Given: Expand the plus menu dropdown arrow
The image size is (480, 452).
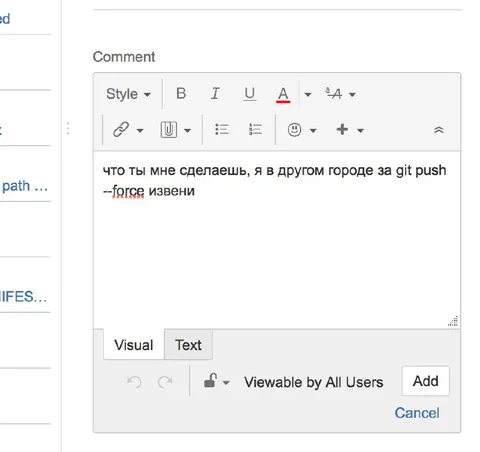Looking at the screenshot, I should (360, 130).
